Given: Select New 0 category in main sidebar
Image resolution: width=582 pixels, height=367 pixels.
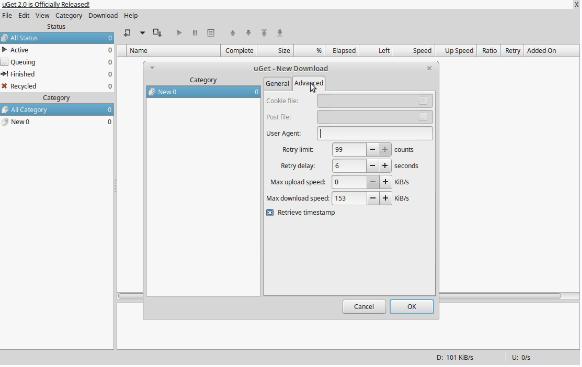Looking at the screenshot, I should [x=57, y=122].
